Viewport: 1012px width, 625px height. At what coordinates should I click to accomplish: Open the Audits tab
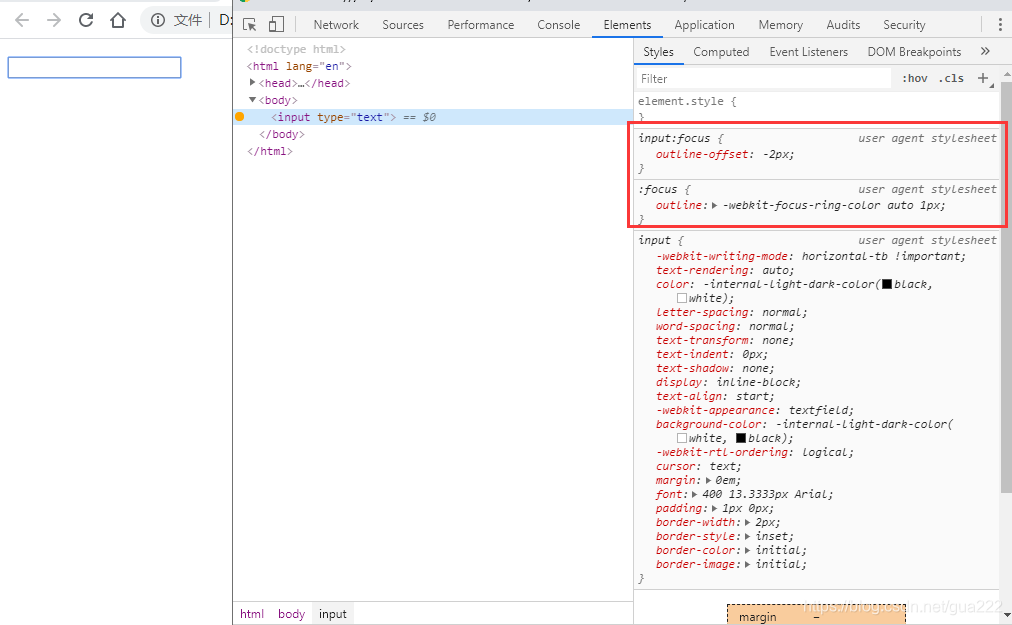point(843,25)
